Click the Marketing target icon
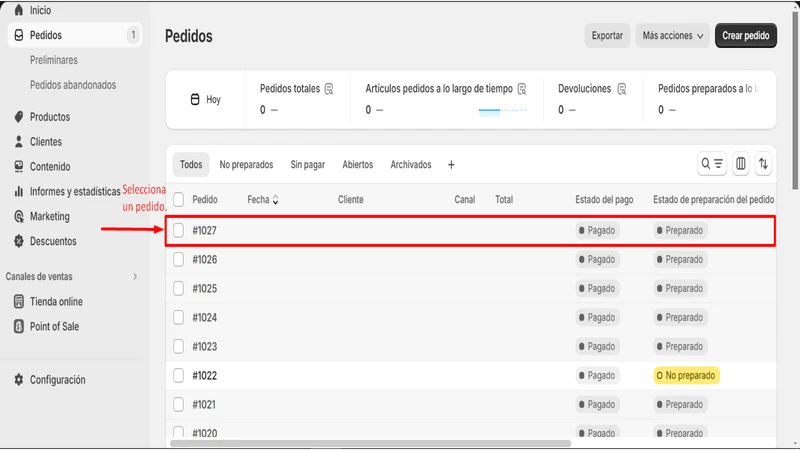Viewport: 800px width, 450px height. 19,216
